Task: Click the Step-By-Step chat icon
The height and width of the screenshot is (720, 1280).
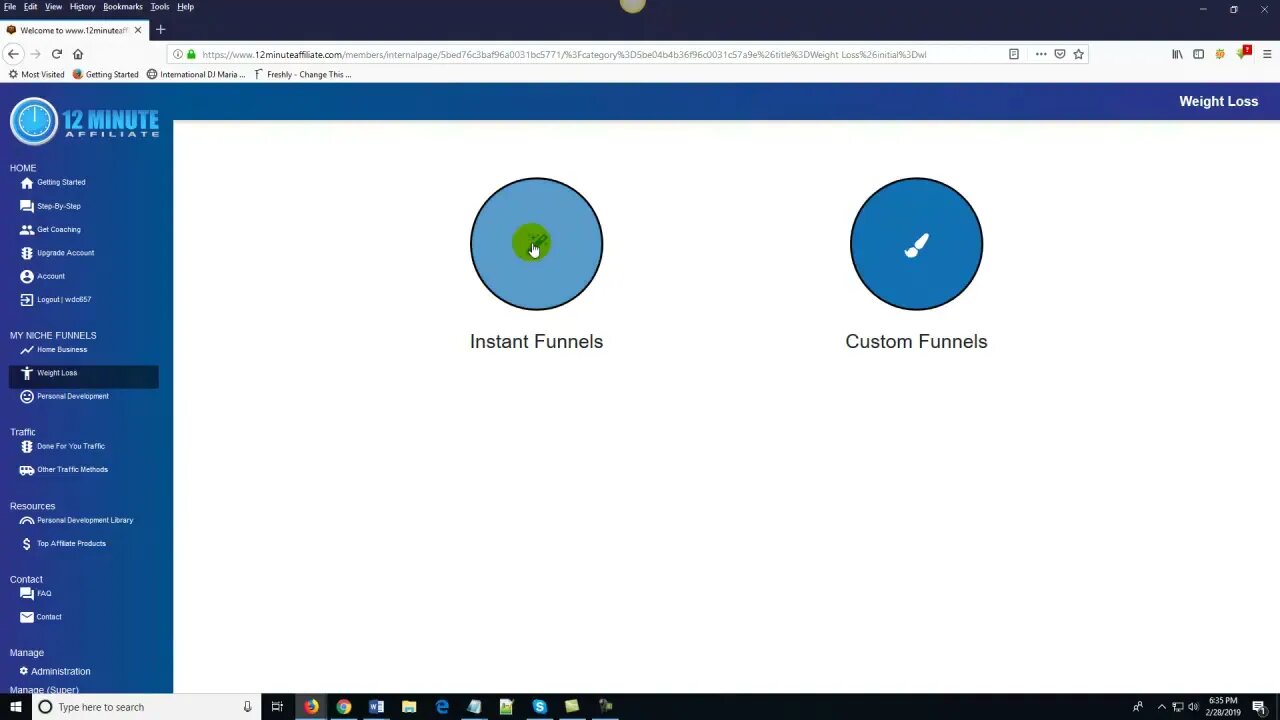Action: [x=27, y=206]
